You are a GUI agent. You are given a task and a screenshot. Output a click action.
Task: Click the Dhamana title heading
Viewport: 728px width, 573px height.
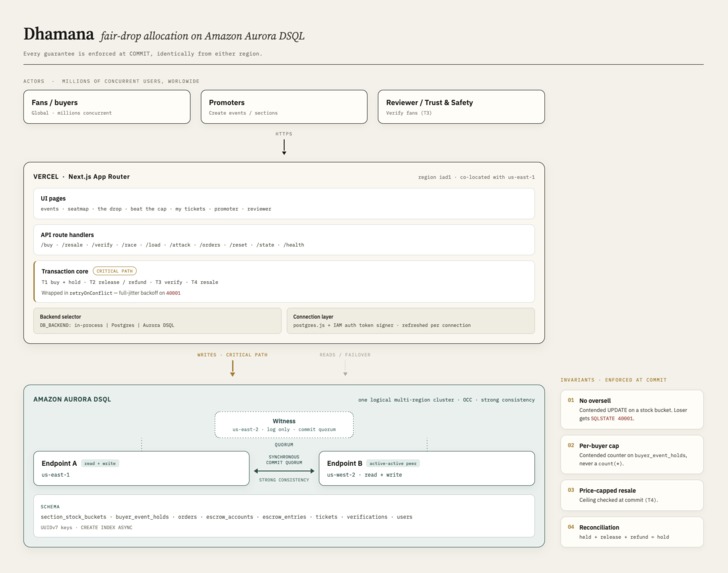point(58,34)
